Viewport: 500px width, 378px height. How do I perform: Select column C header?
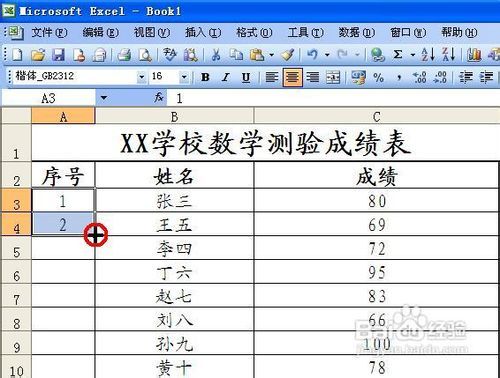(377, 116)
